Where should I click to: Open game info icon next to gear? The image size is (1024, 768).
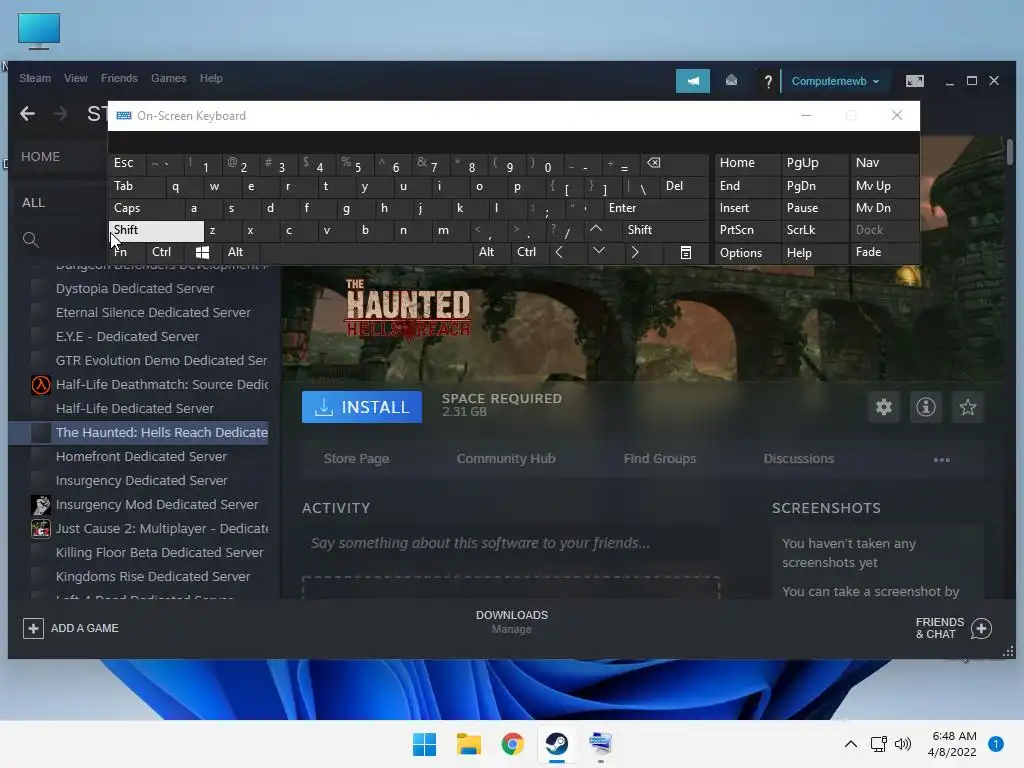point(925,407)
